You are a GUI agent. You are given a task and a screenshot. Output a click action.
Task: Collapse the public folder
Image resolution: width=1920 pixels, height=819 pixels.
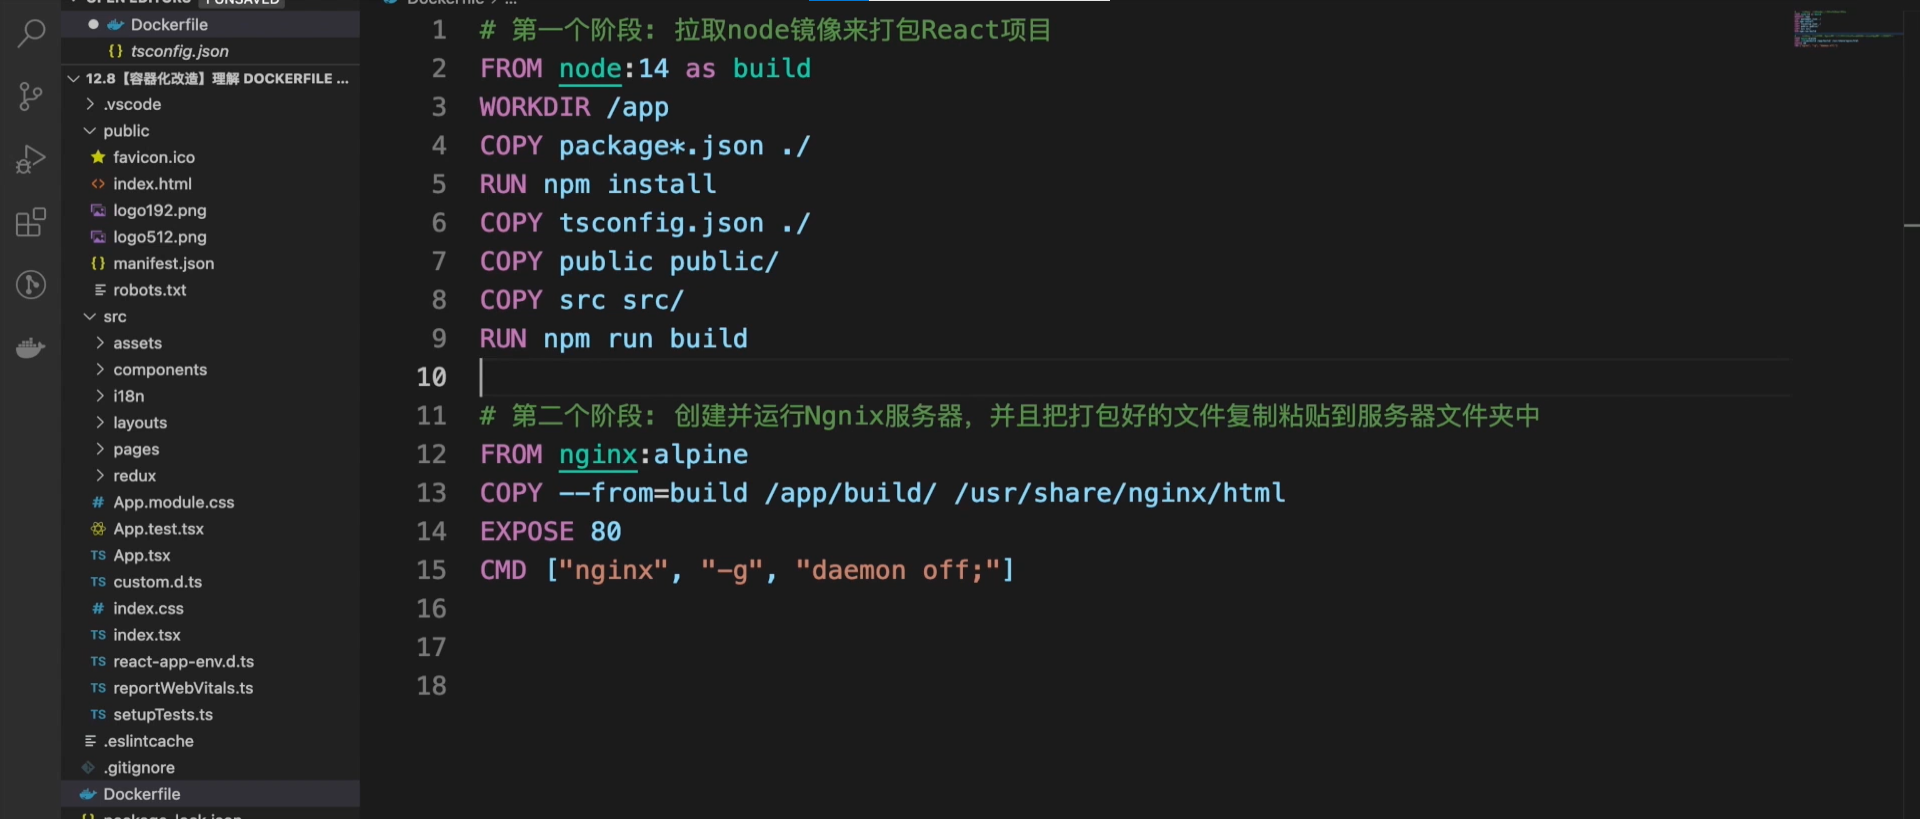point(126,131)
